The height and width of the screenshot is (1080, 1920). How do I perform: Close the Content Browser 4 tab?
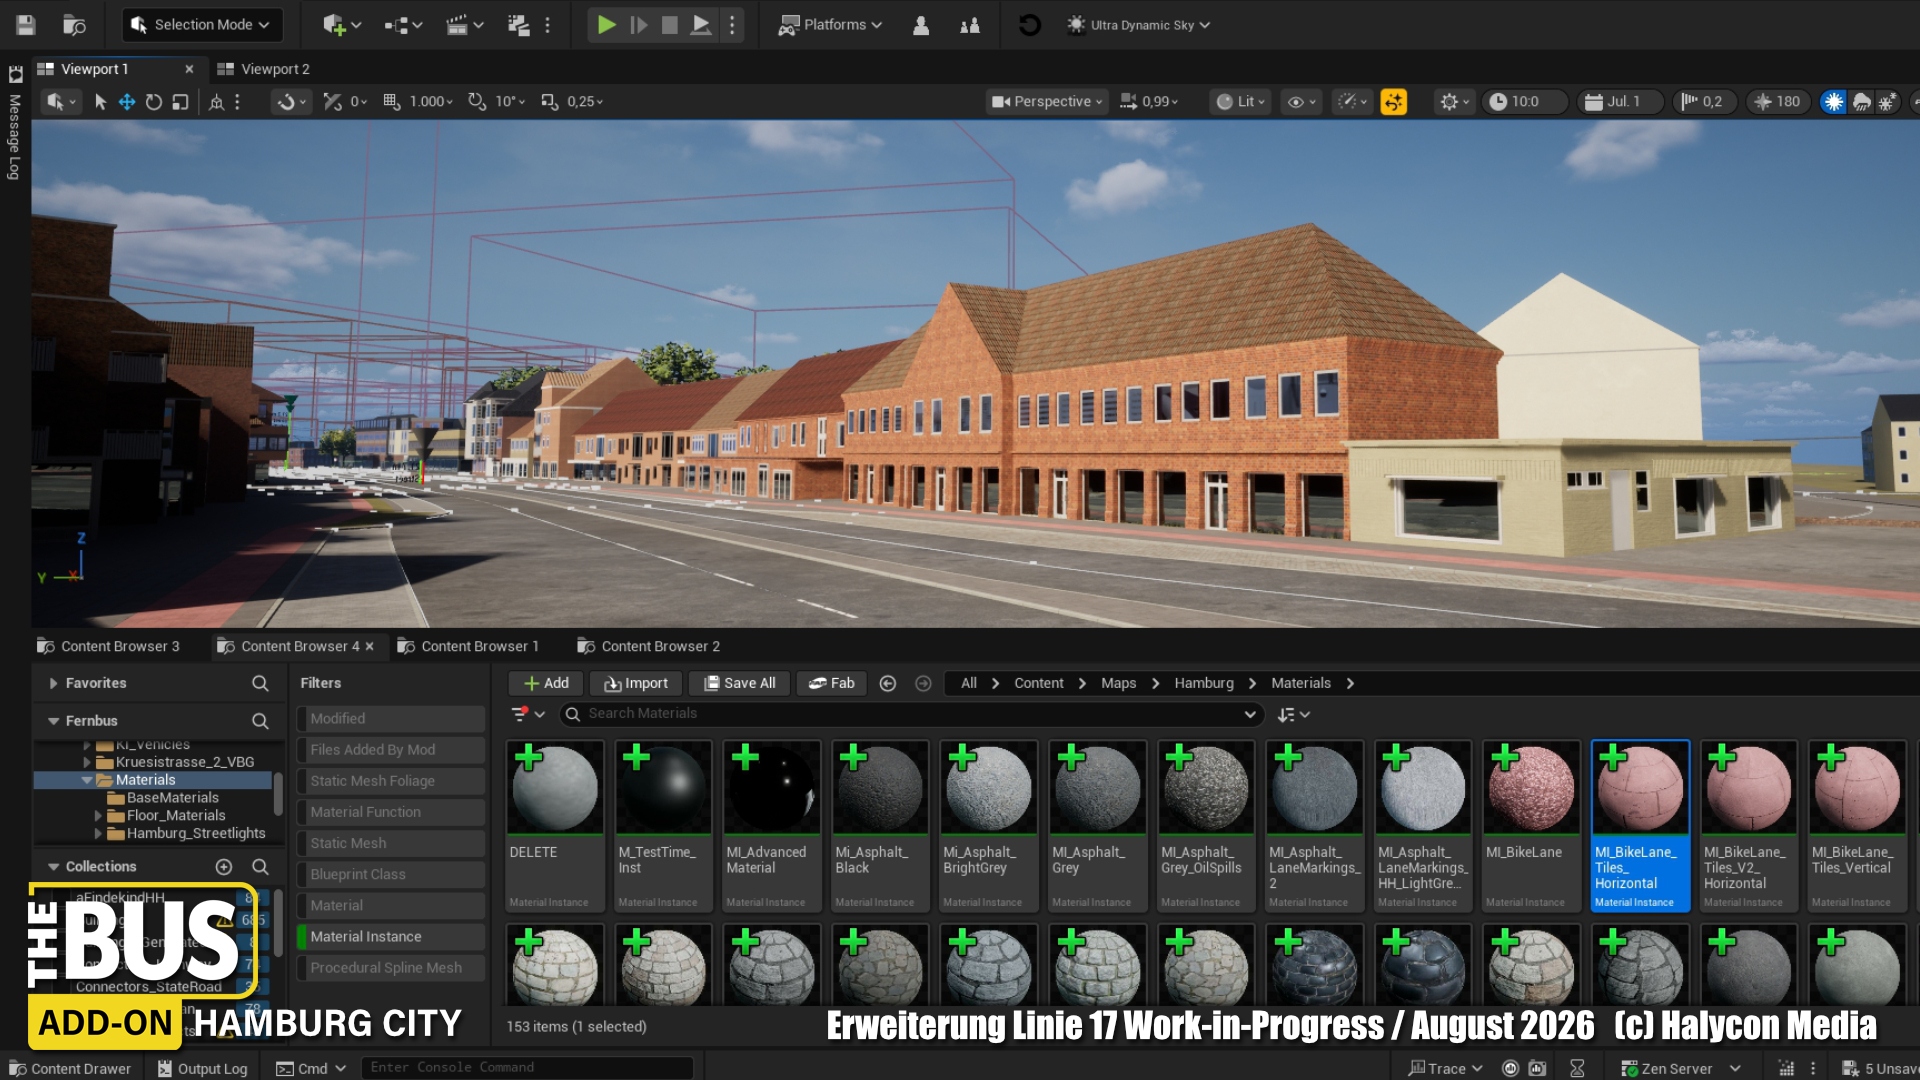coord(369,646)
